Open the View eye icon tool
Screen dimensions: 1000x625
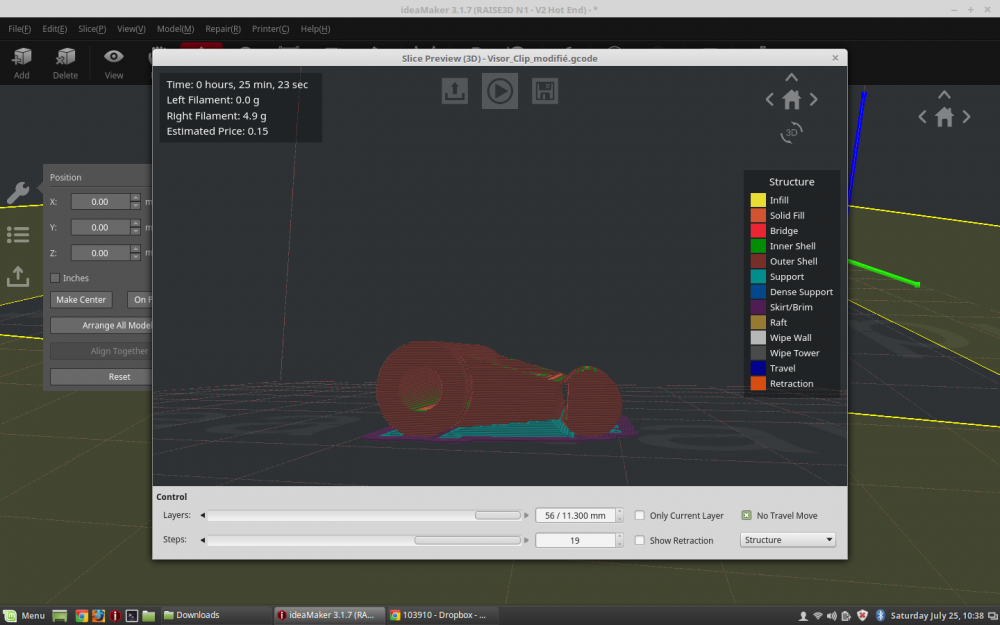point(114,64)
